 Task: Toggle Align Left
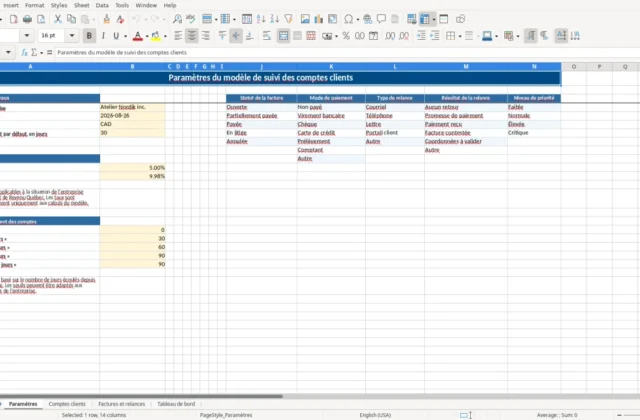[x=178, y=36]
